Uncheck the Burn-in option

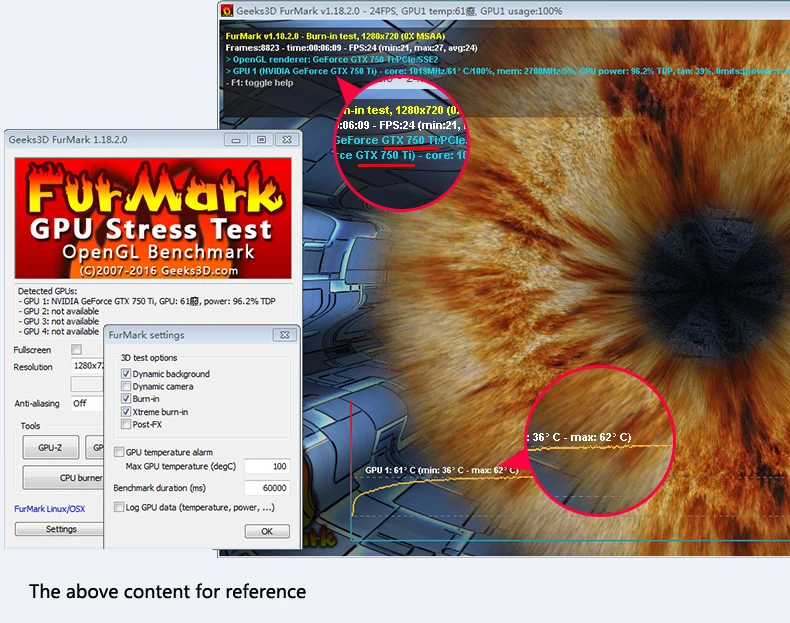126,399
